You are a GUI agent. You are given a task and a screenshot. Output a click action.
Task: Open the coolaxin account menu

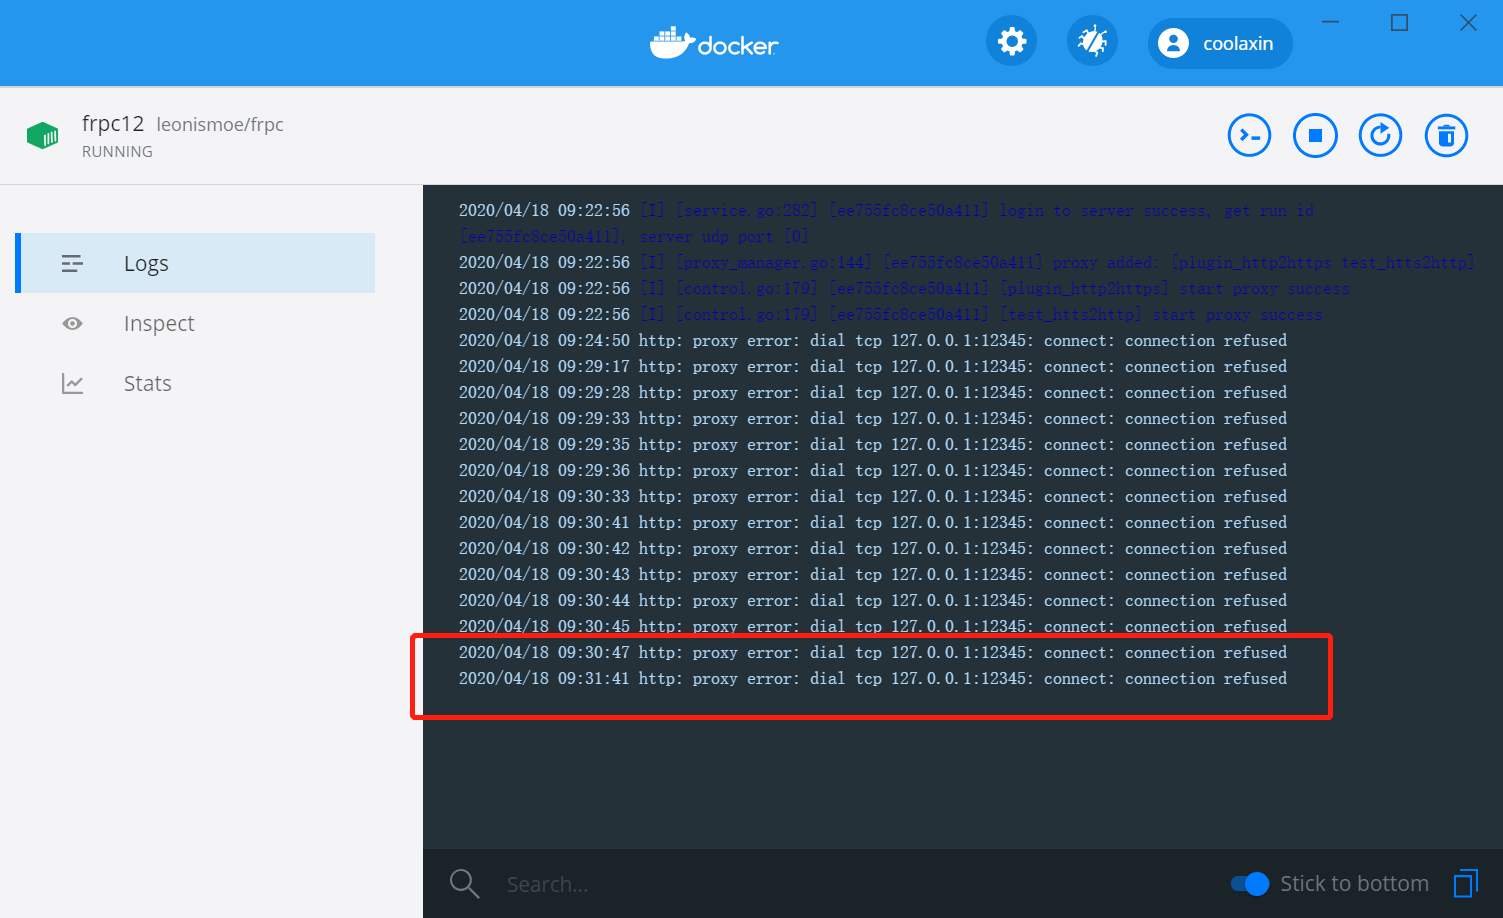click(x=1219, y=42)
